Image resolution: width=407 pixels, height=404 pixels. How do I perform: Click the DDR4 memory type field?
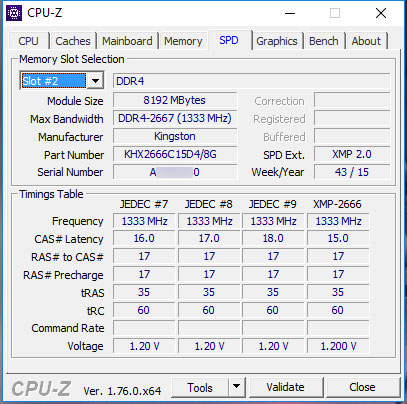(x=252, y=81)
